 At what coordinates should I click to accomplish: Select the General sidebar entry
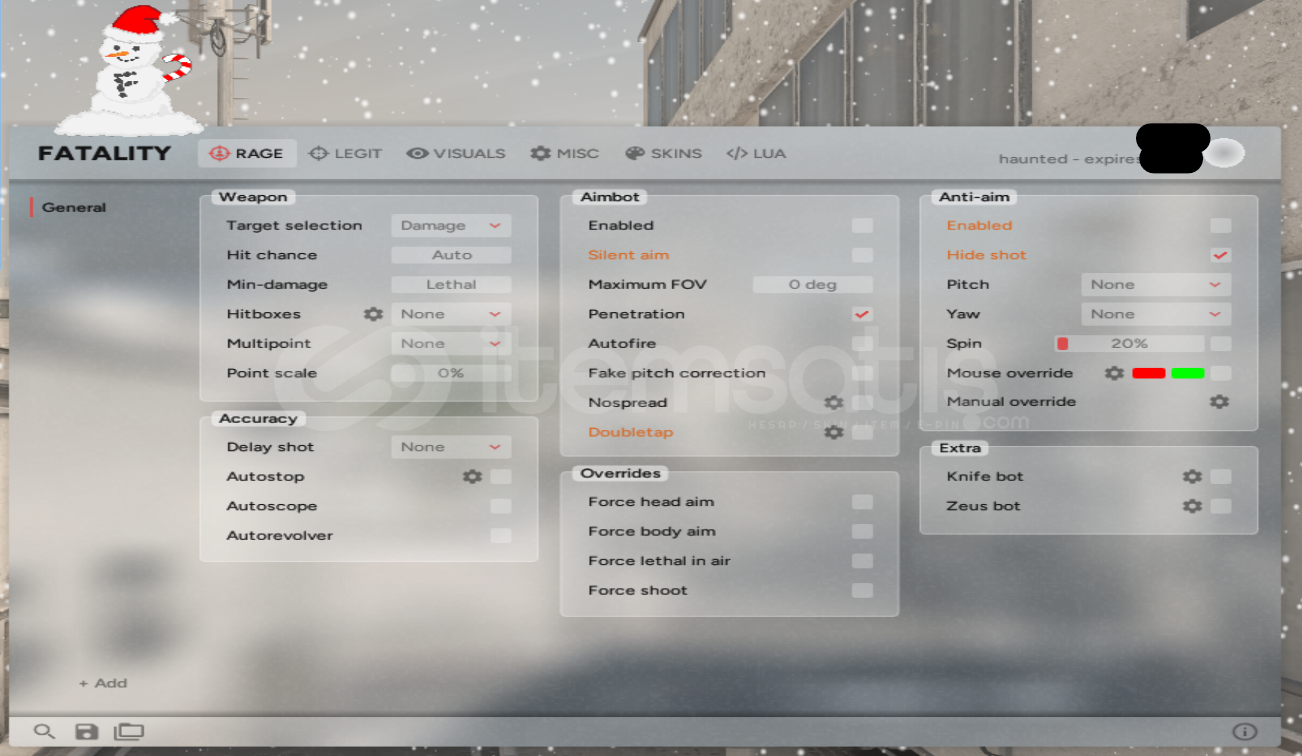tap(74, 208)
